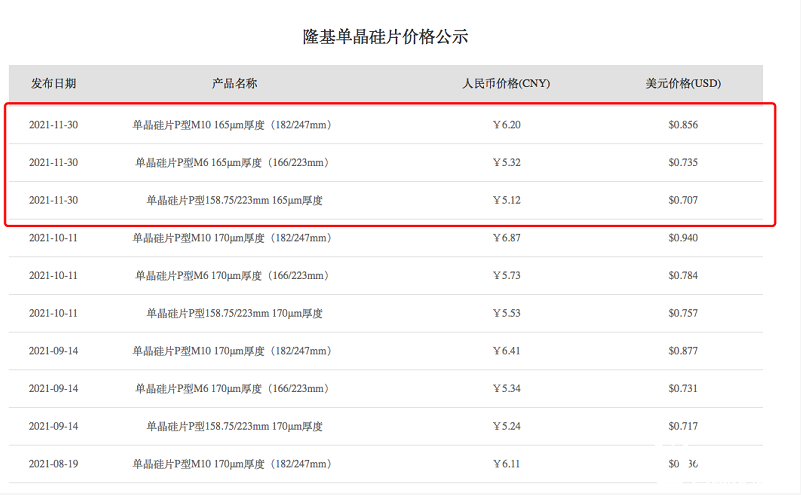Click the $0.757 price cell
Viewport: 801px width, 495px height.
(683, 314)
